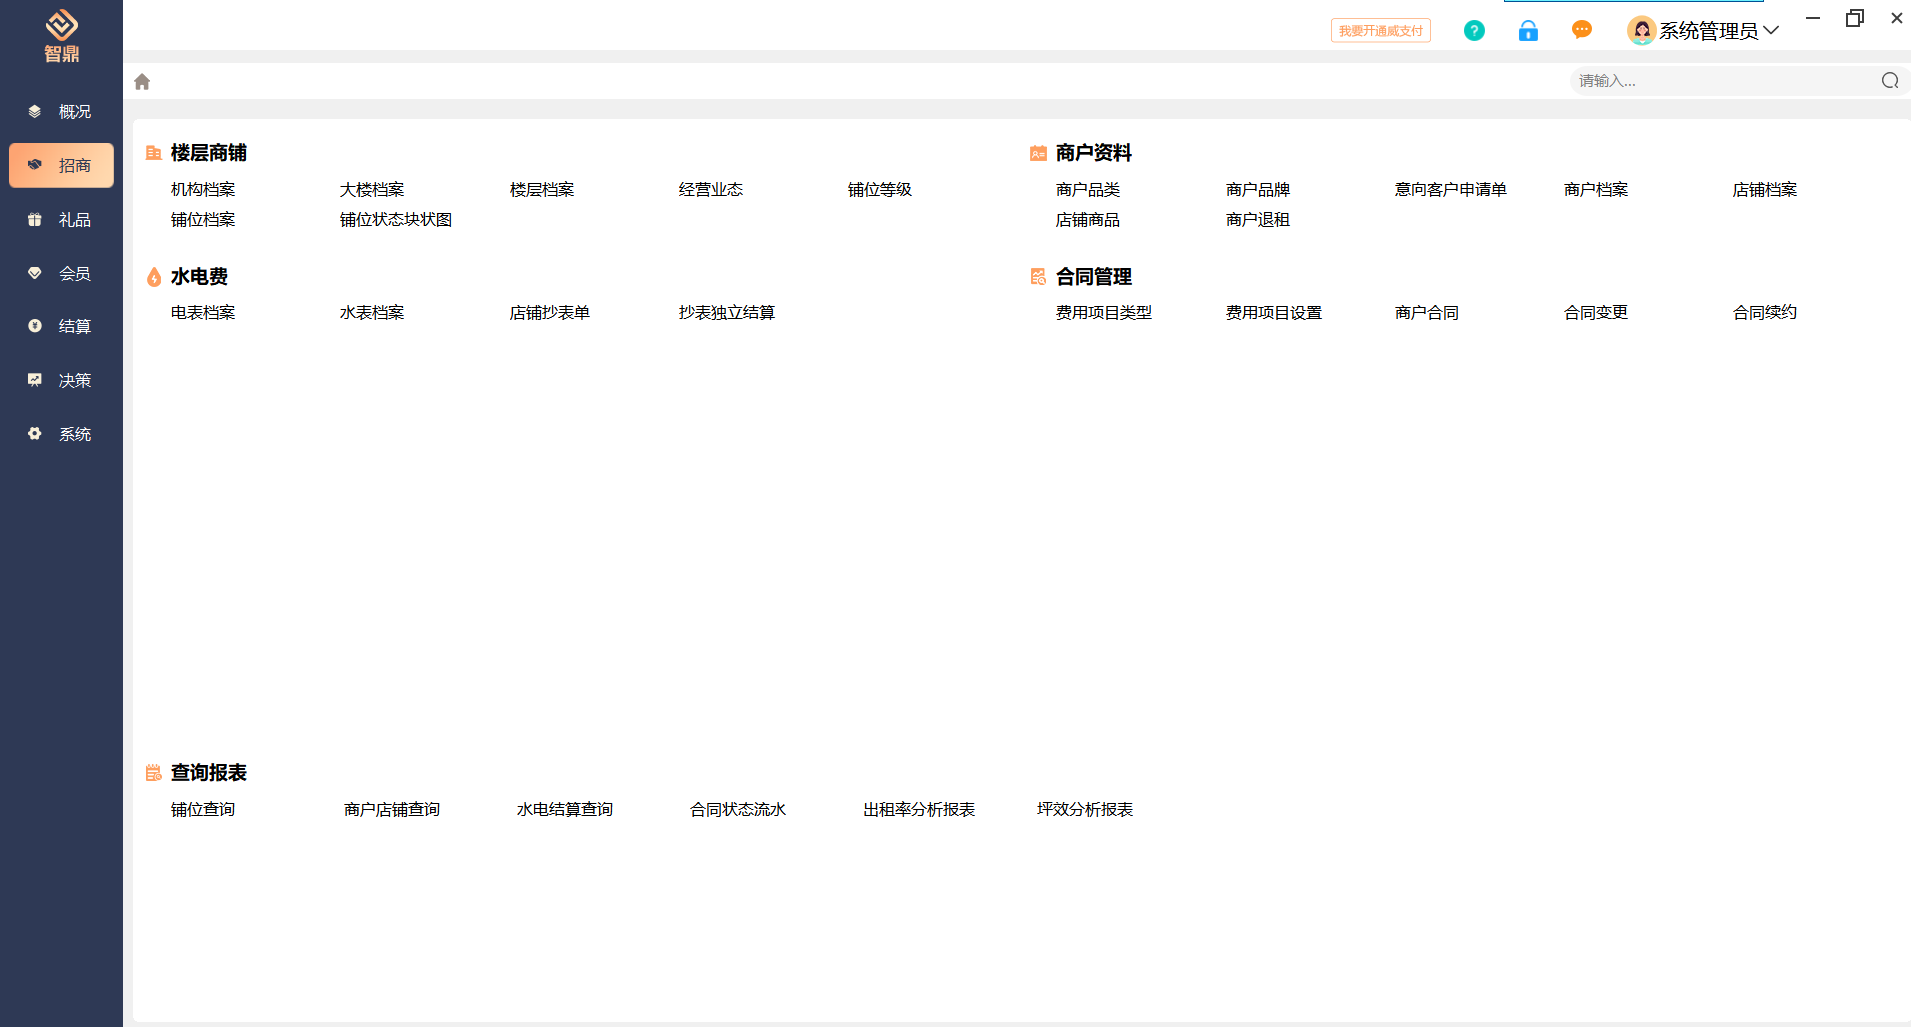The width and height of the screenshot is (1911, 1027).
Task: Open 意向客户申请单 under merchant data
Action: tap(1450, 190)
